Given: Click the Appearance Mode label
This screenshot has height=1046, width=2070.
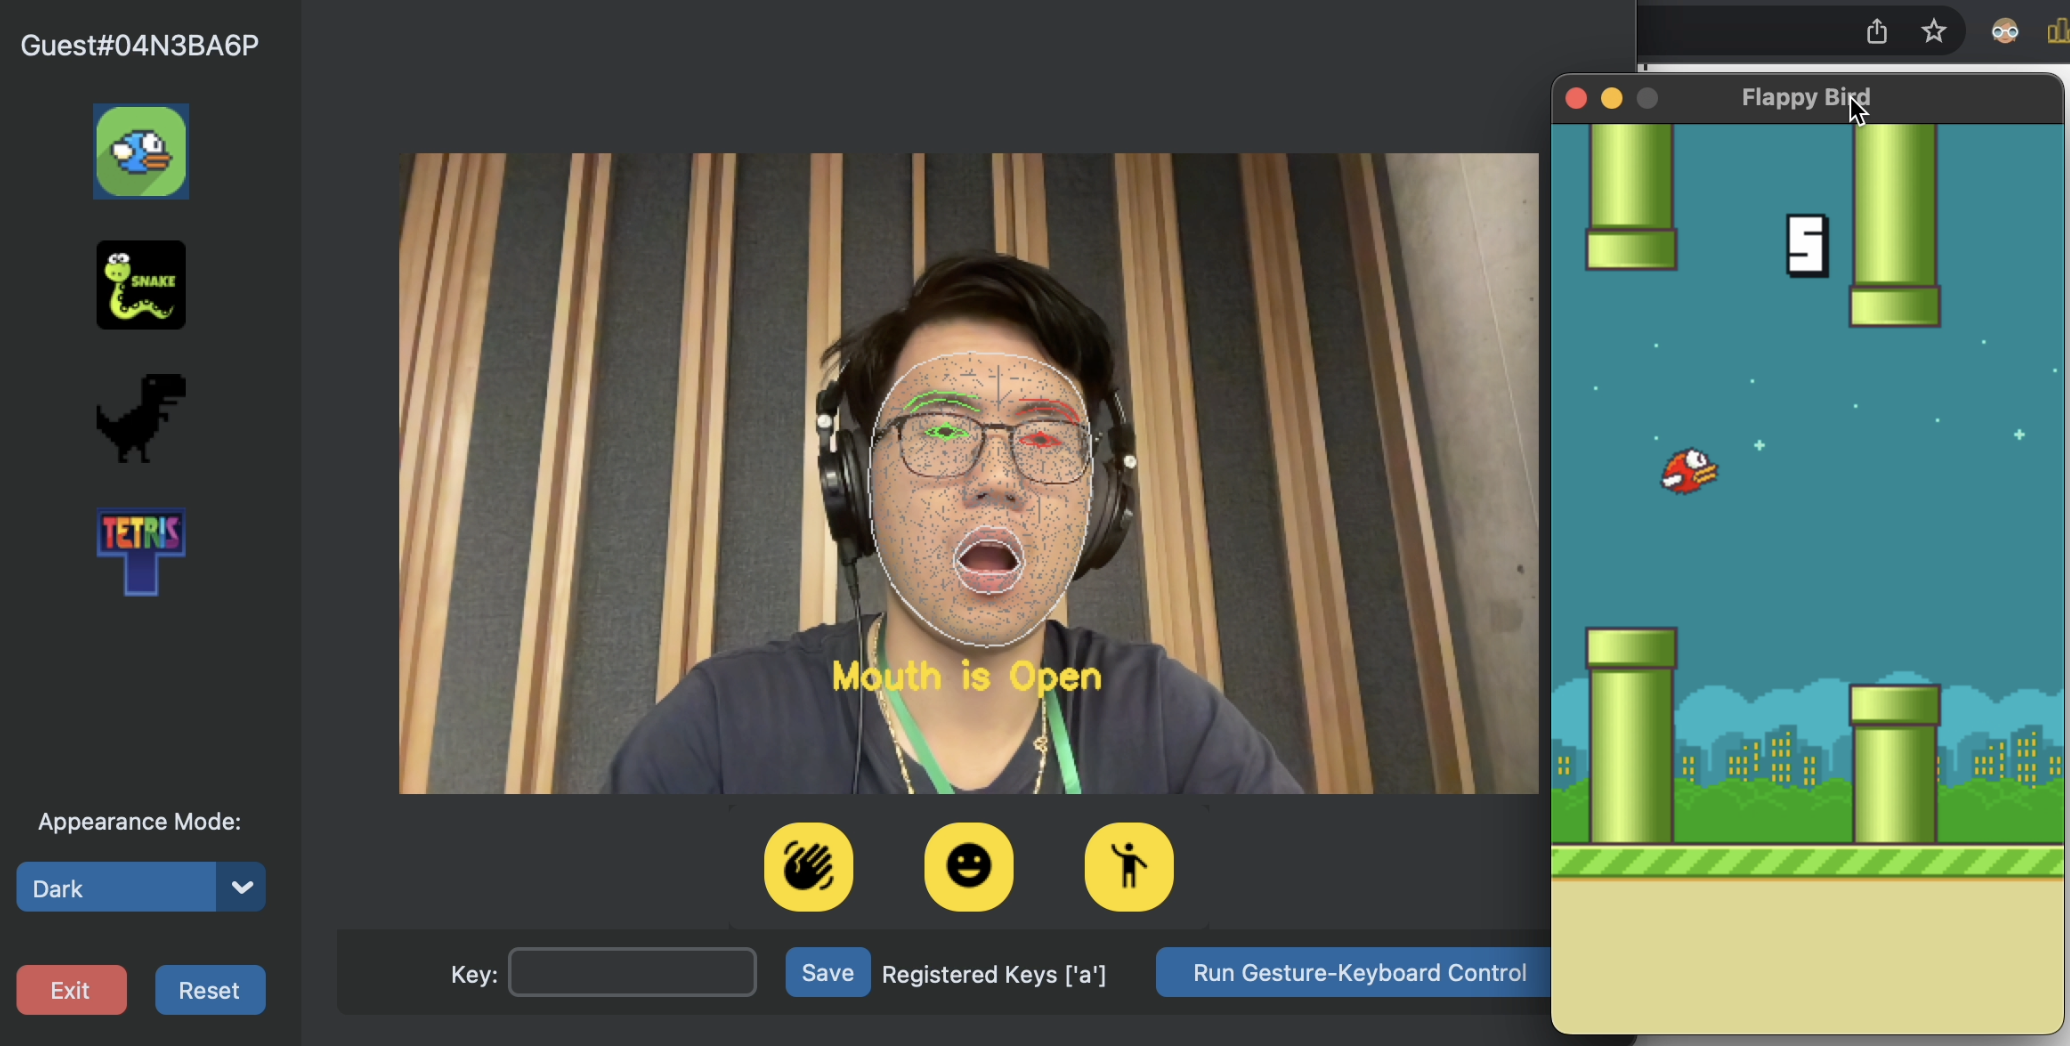Looking at the screenshot, I should coord(140,822).
